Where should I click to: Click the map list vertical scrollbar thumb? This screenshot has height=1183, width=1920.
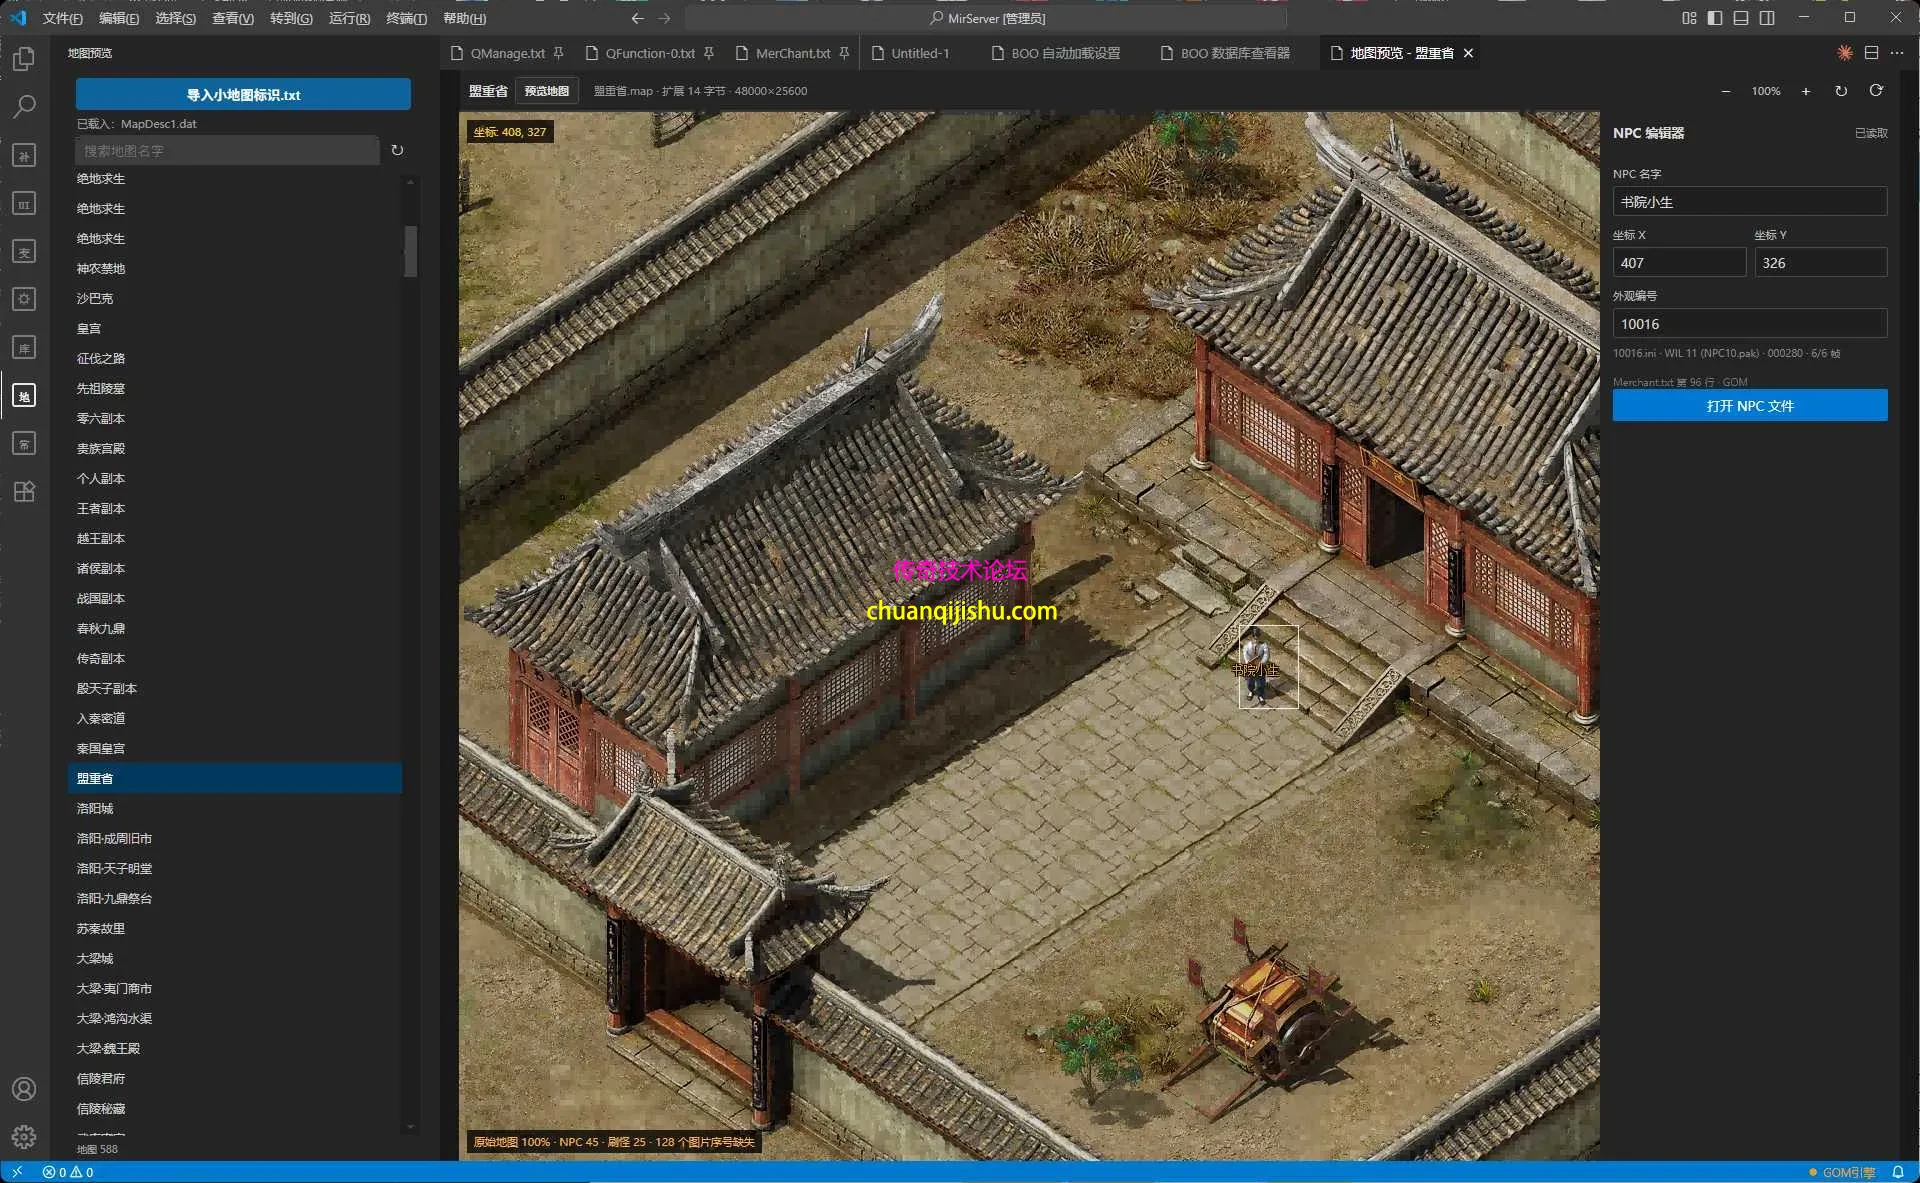tap(410, 250)
